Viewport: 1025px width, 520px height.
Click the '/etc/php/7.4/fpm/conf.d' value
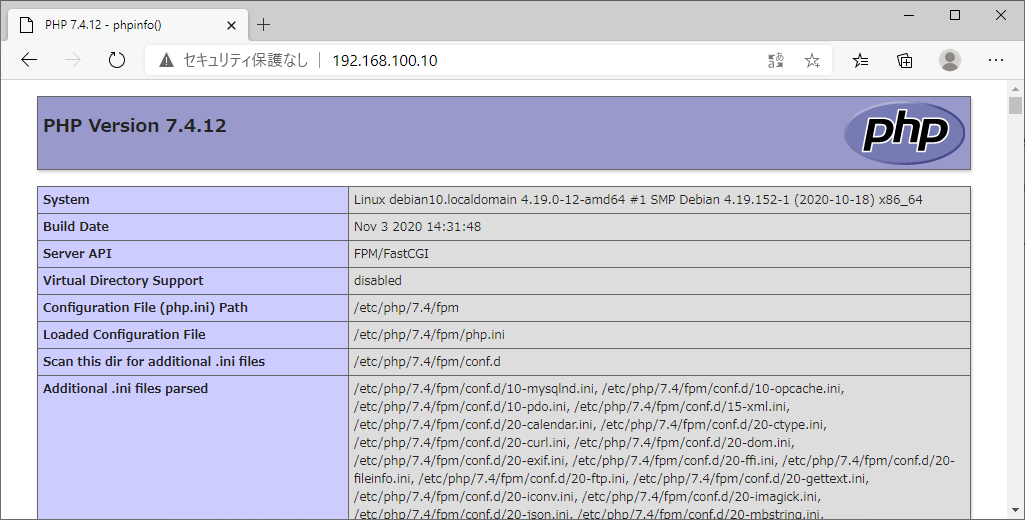(x=427, y=362)
